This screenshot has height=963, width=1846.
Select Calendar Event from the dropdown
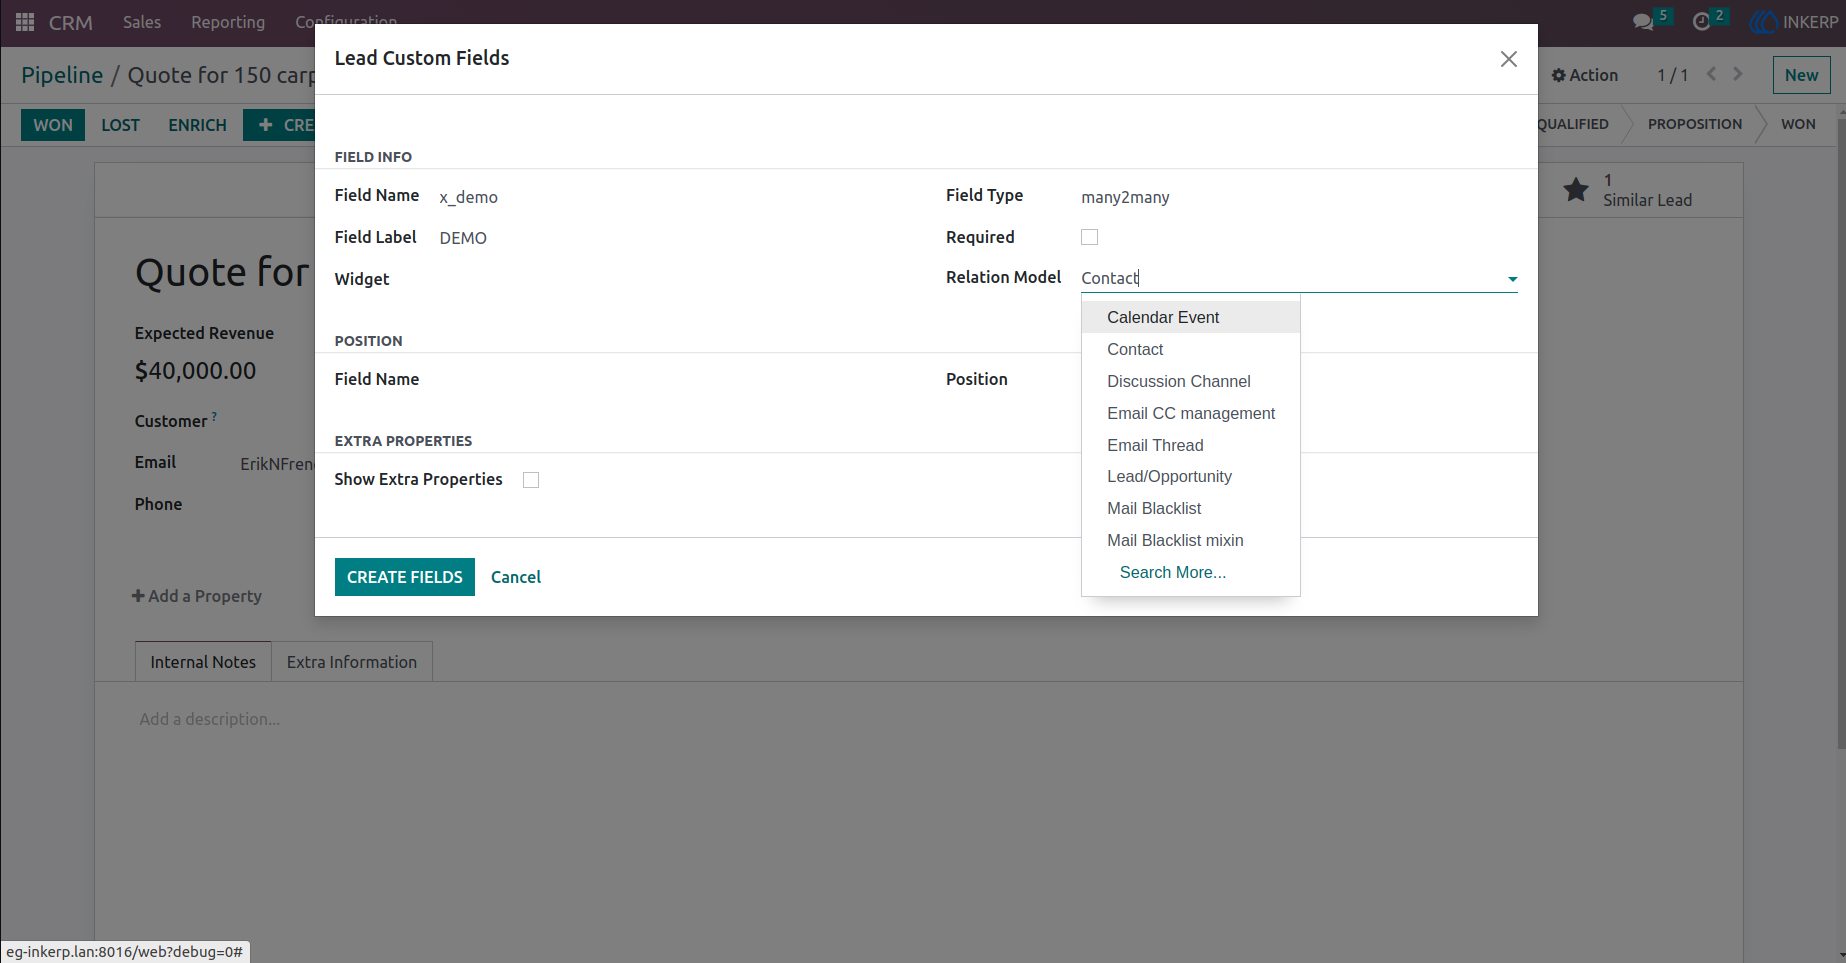tap(1191, 317)
